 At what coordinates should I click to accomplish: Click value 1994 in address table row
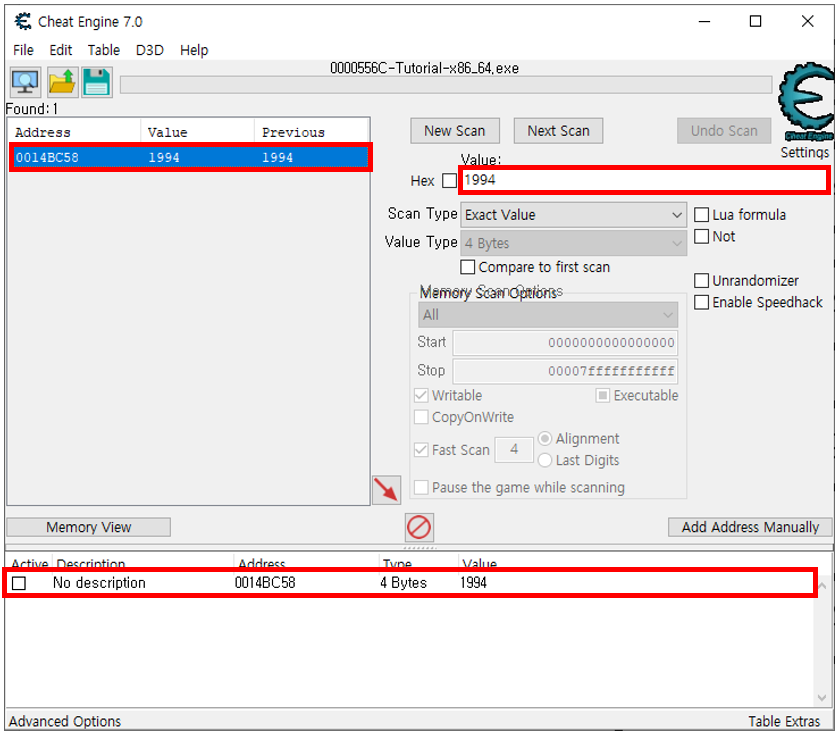pos(474,583)
